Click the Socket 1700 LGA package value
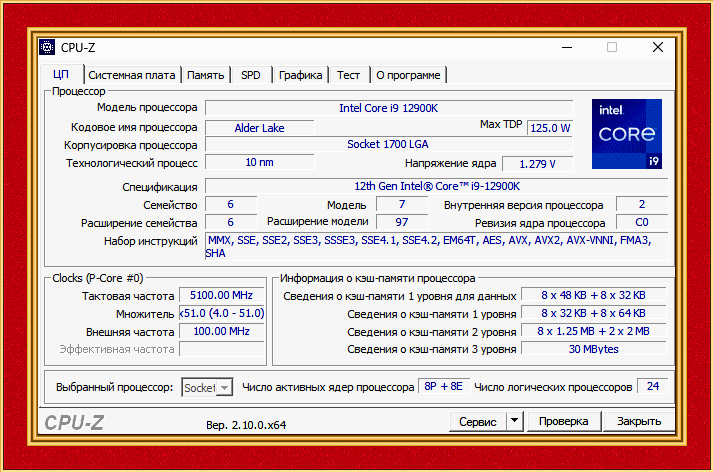The width and height of the screenshot is (713, 472). 389,144
